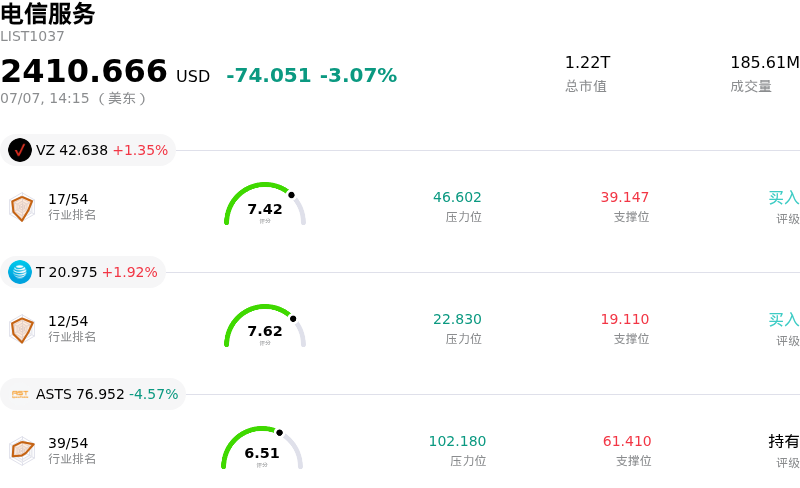Viewport: 800px width, 488px height.
Task: Click the Verizon logo icon
Action: click(20, 150)
